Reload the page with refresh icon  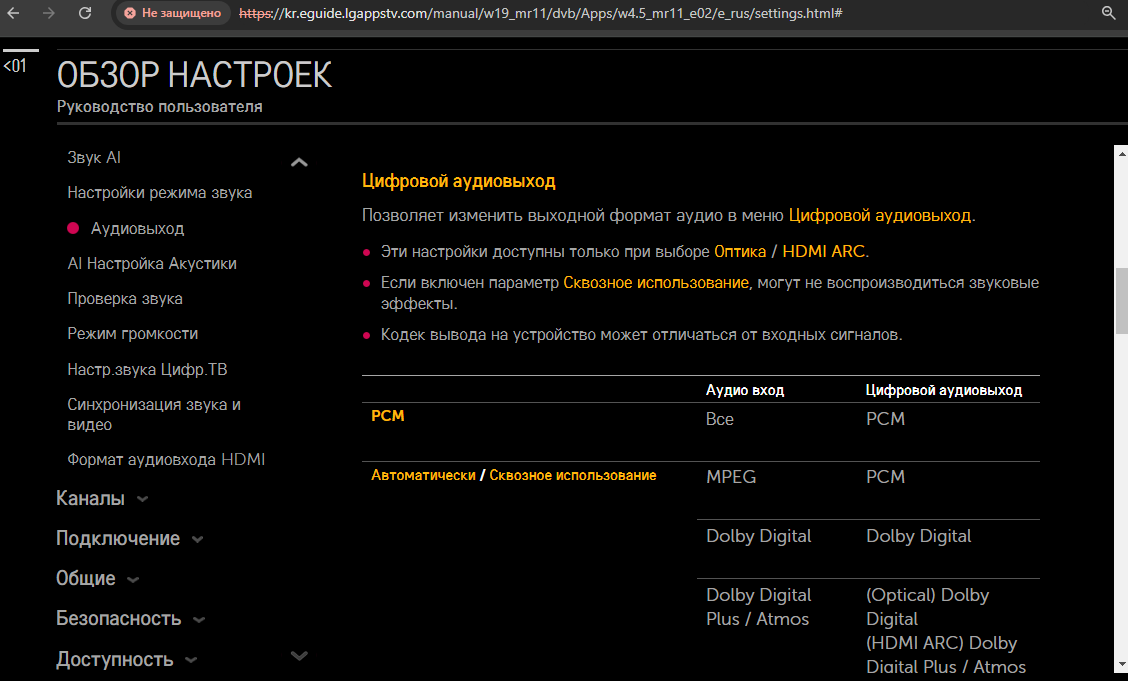[85, 13]
